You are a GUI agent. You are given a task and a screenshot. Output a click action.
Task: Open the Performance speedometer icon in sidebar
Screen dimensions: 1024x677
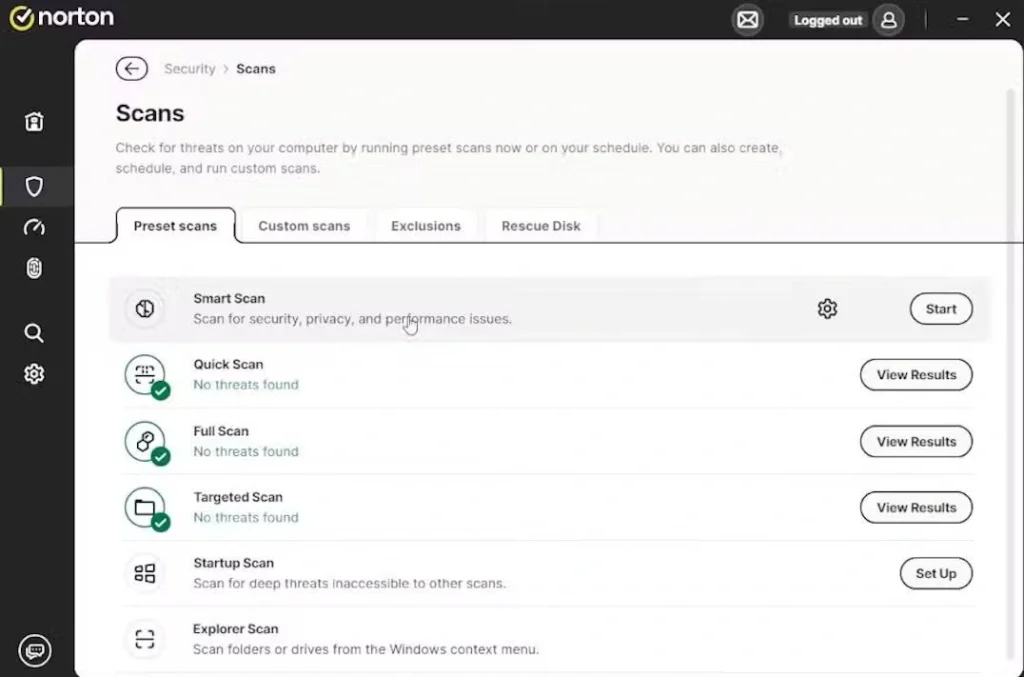coord(34,228)
